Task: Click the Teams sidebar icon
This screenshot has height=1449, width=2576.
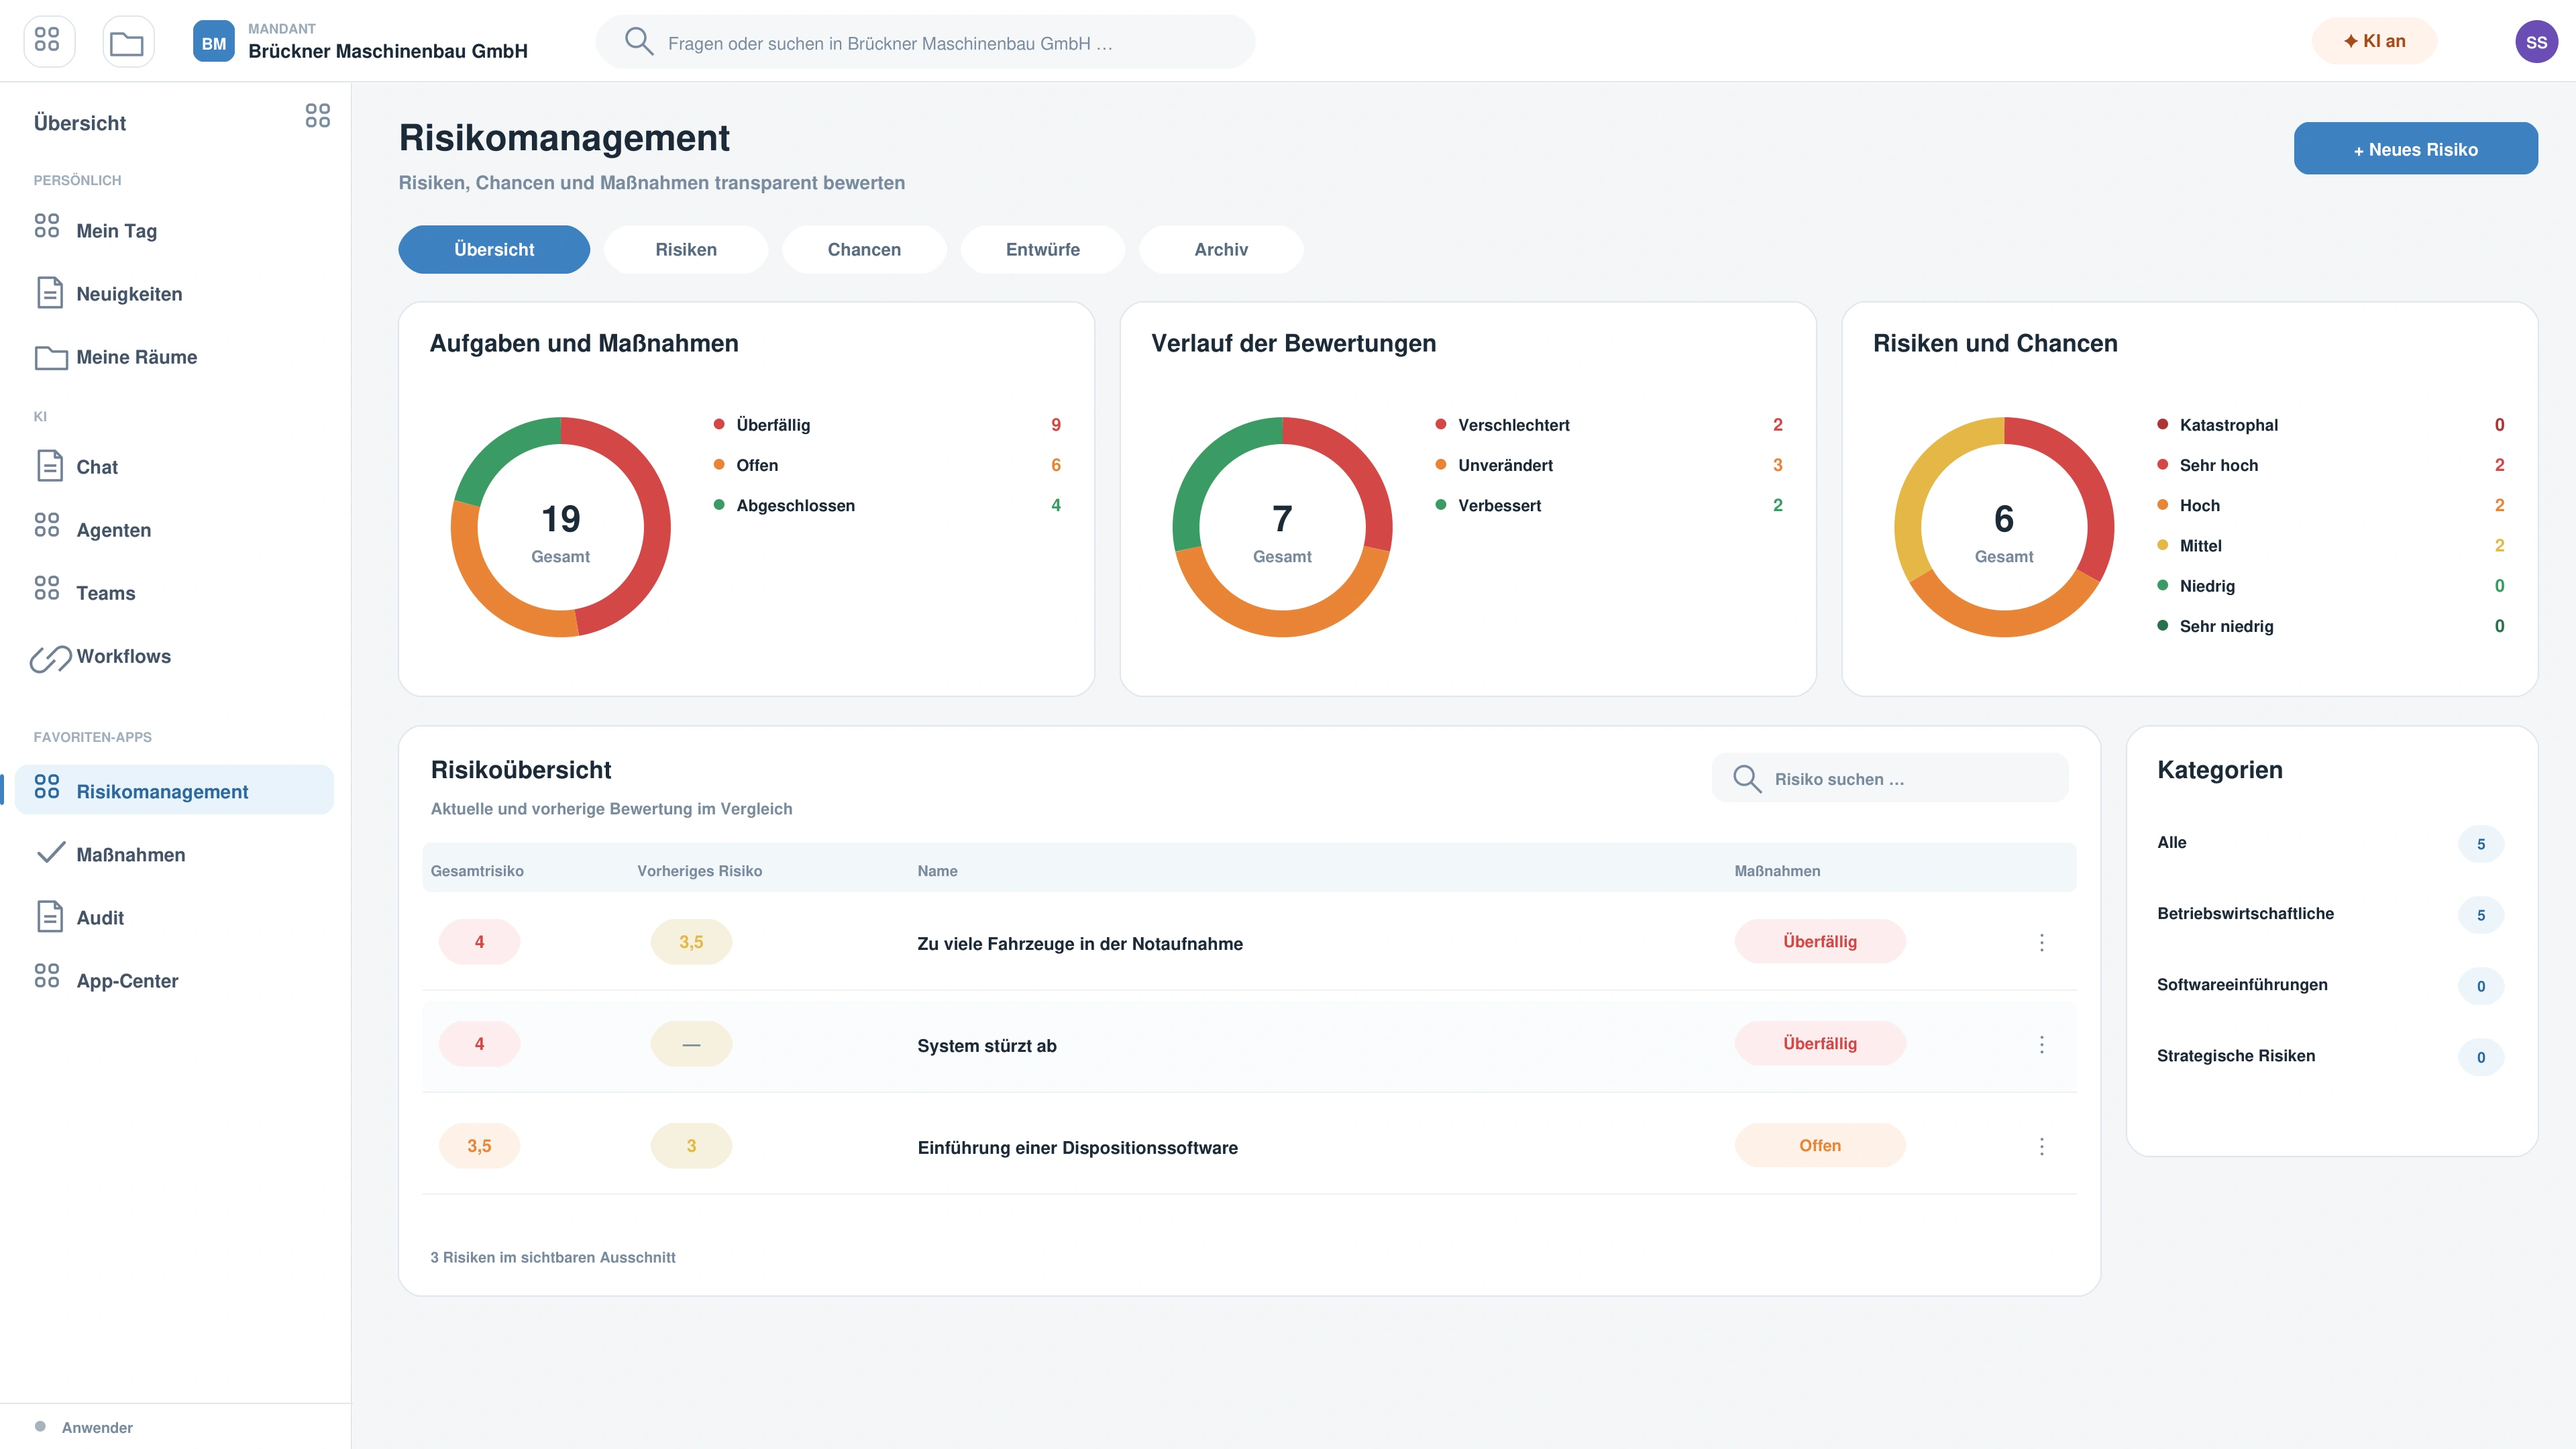Action: coord(47,589)
